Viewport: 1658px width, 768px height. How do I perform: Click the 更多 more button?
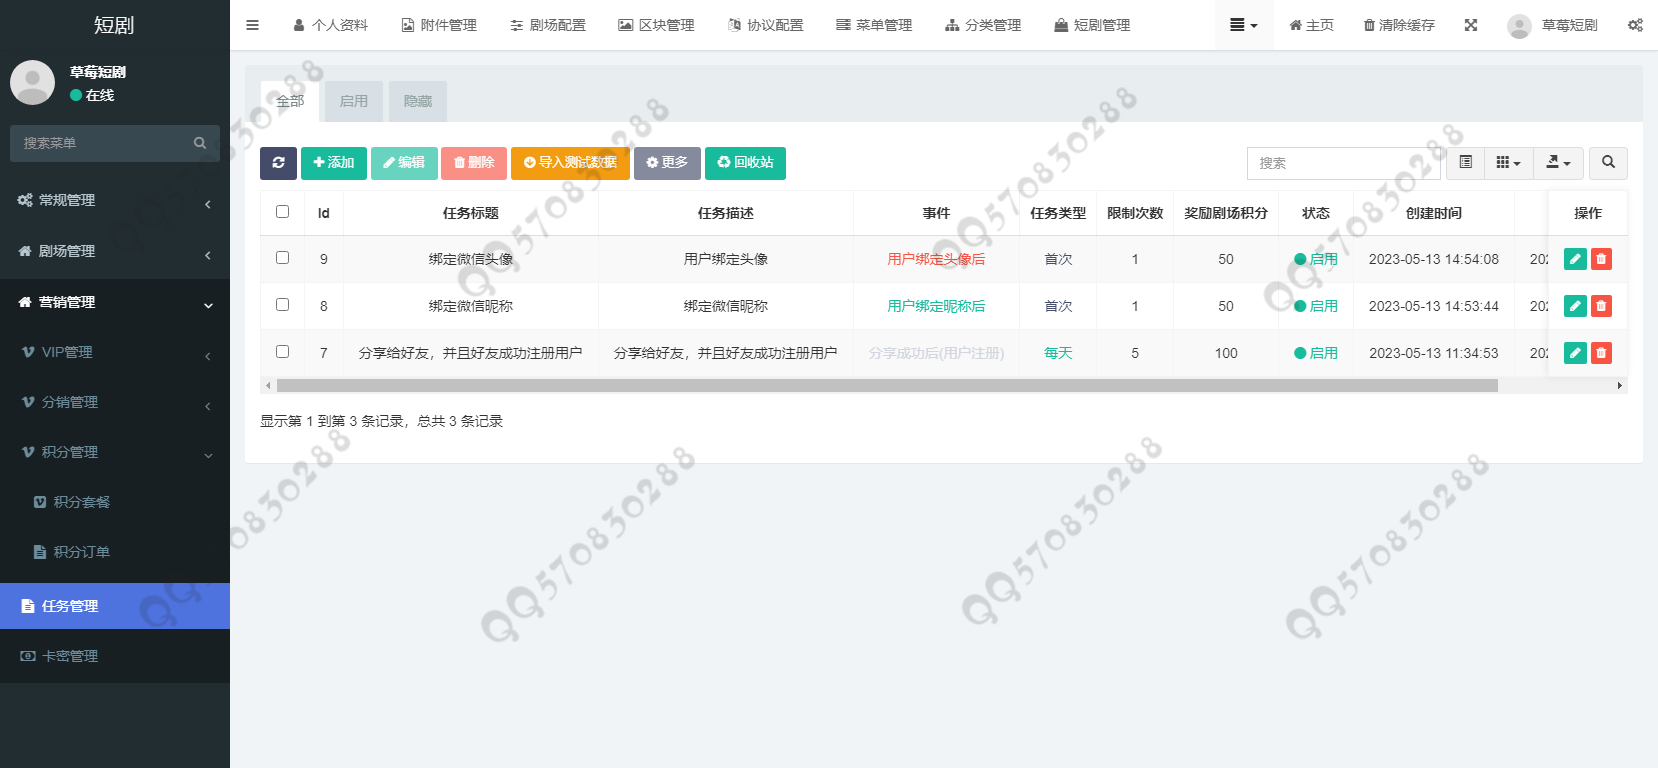click(667, 163)
